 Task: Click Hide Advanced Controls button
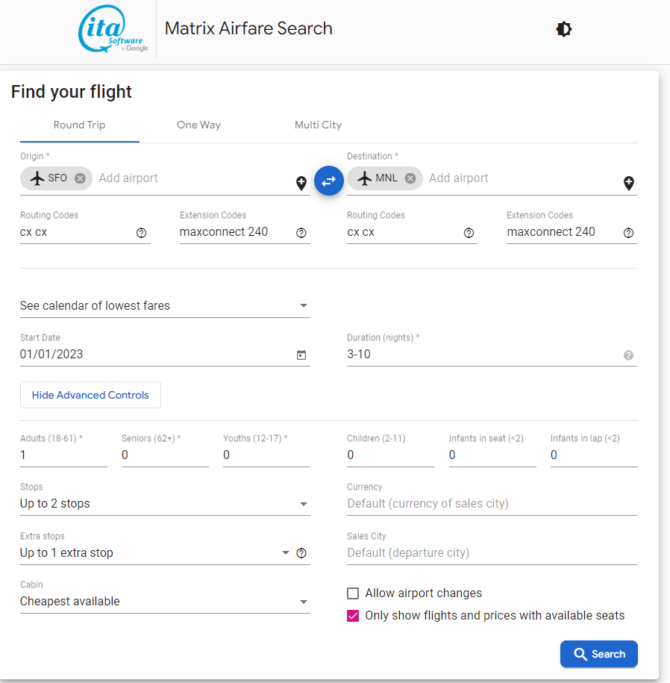point(90,395)
